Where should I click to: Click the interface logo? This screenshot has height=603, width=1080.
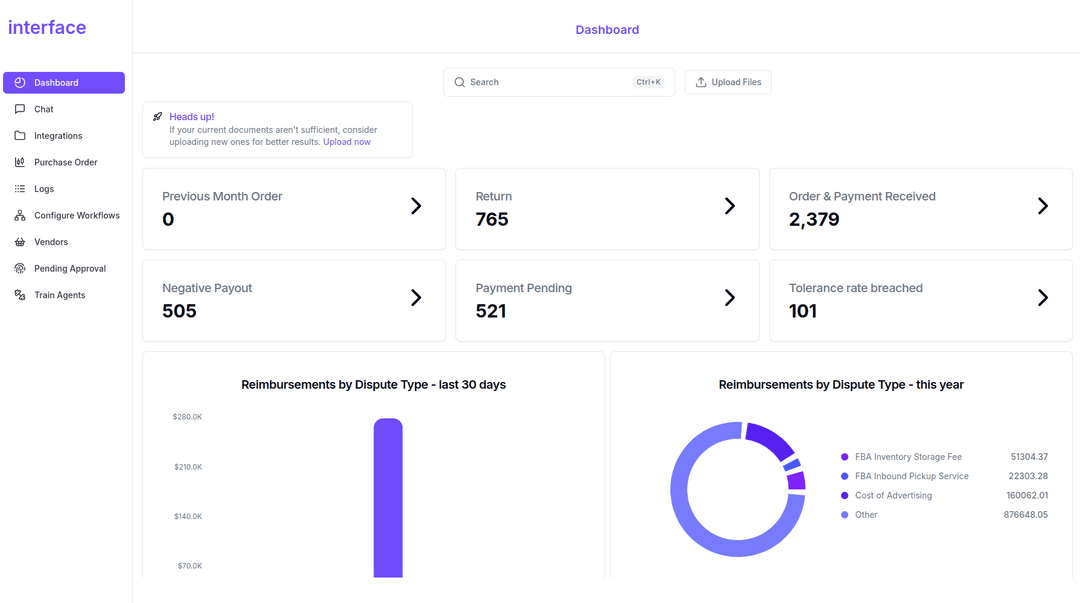tap(47, 28)
